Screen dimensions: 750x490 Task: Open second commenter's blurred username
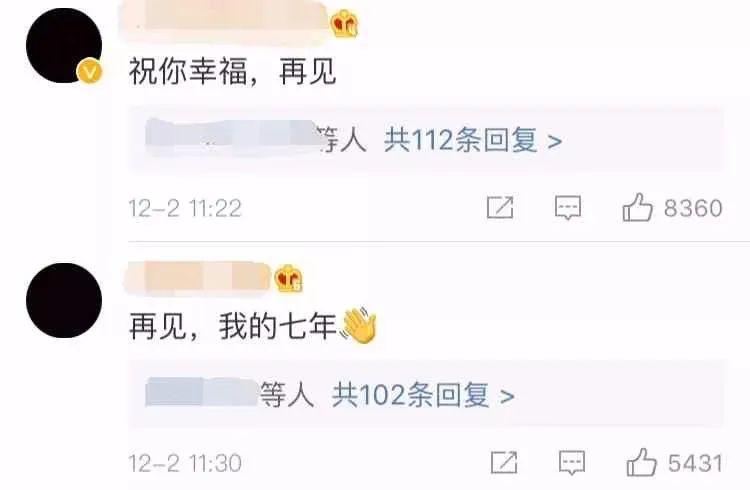(x=198, y=277)
